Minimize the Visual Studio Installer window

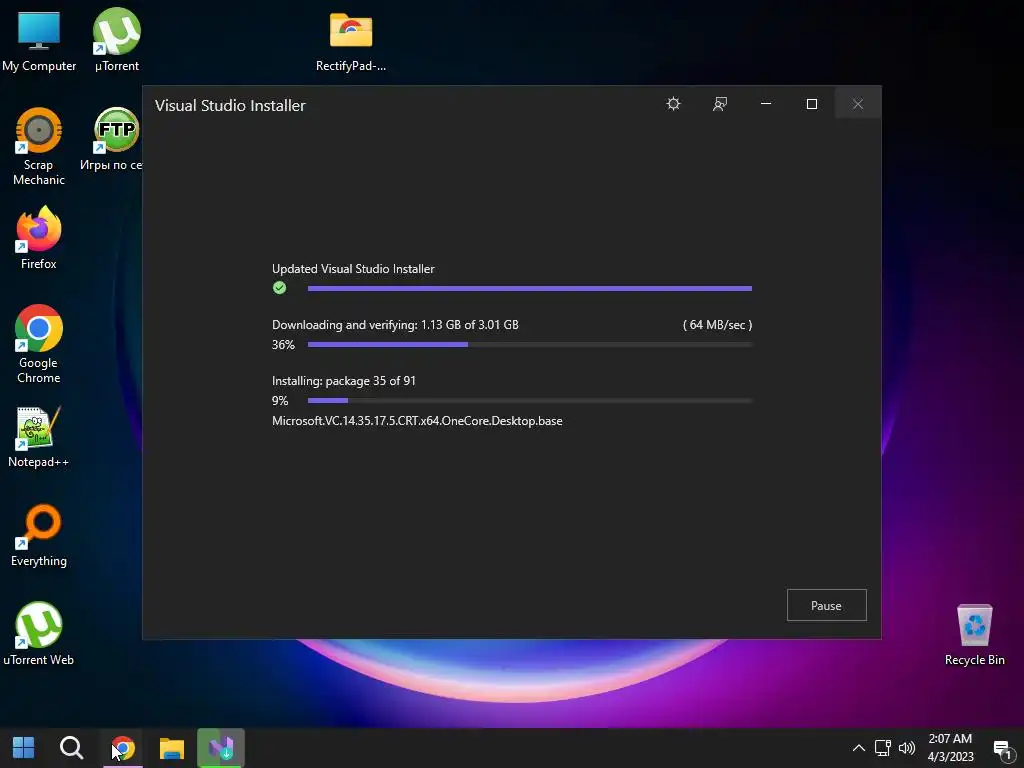click(766, 104)
